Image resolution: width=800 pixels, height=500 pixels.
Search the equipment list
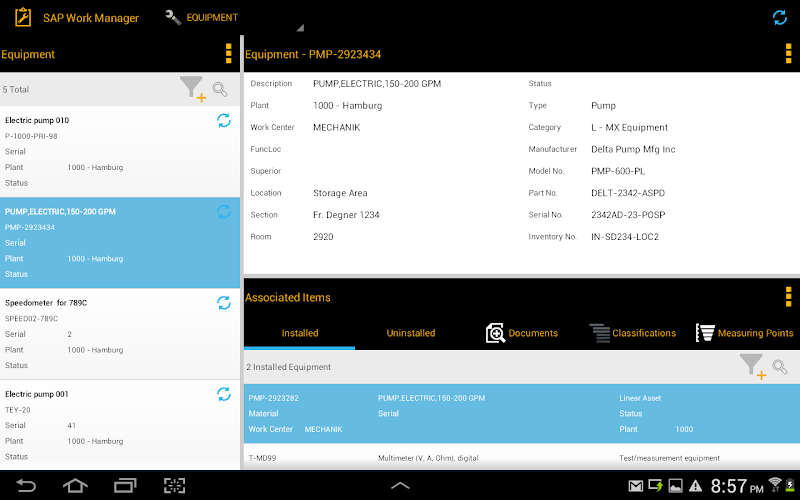point(220,89)
